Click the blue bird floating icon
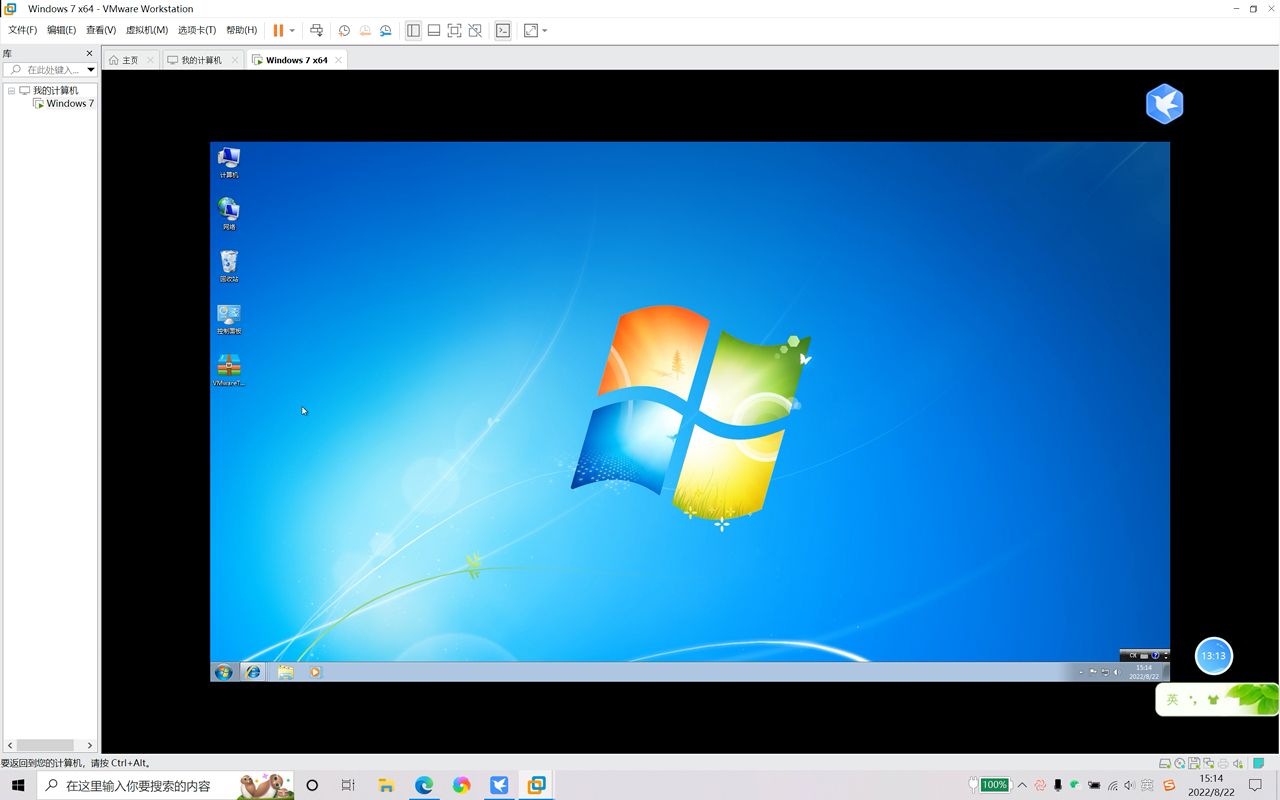Screen dimensions: 1280x800 point(1165,104)
